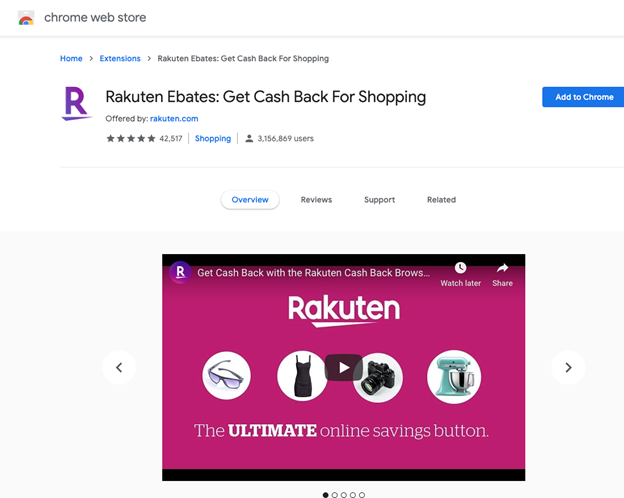Open the Related tab
This screenshot has width=624, height=498.
coord(441,200)
